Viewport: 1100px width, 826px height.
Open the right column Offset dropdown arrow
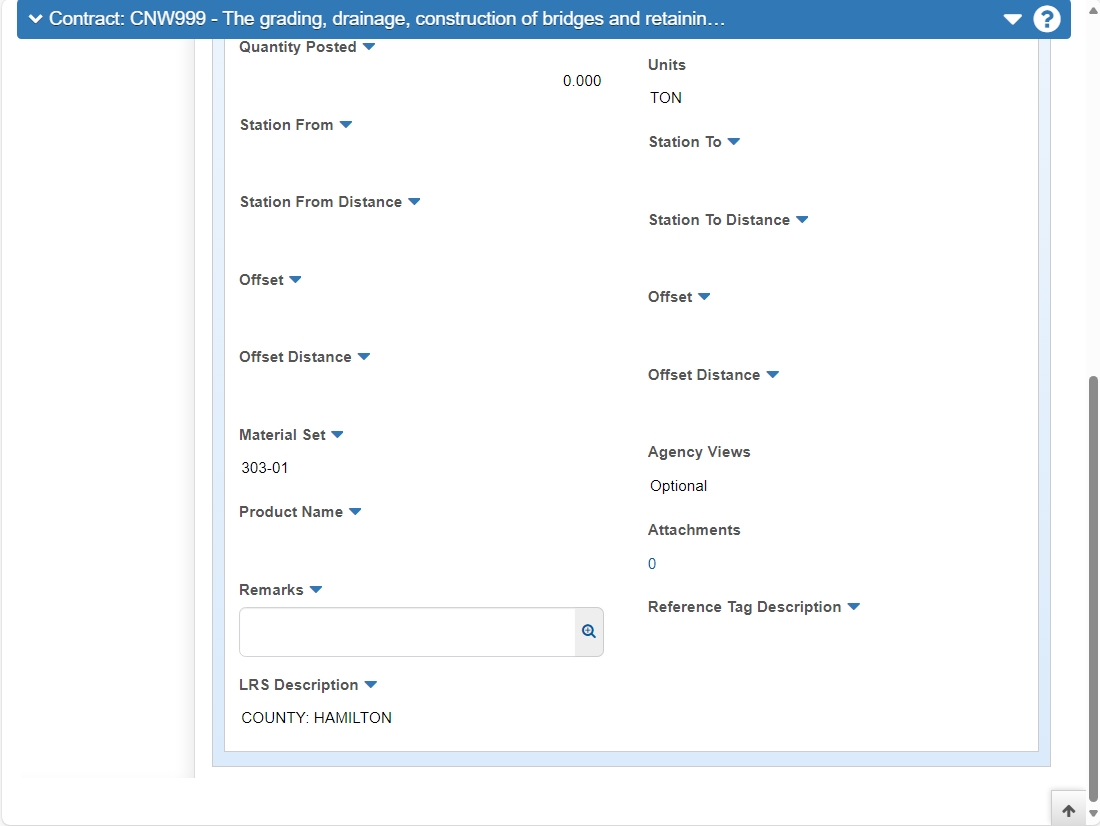point(704,297)
